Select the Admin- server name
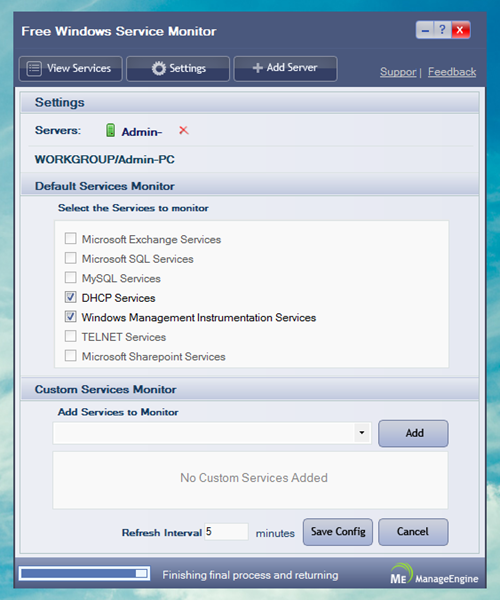 point(142,132)
